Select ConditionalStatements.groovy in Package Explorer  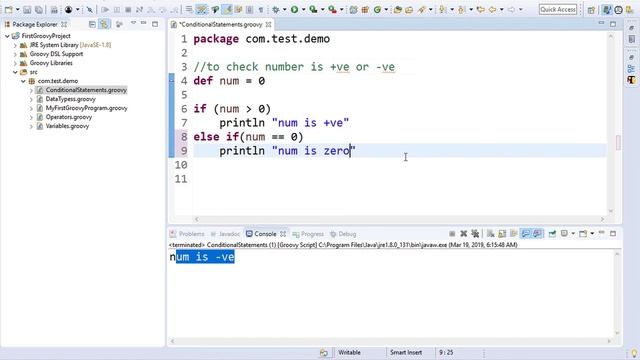tap(86, 90)
